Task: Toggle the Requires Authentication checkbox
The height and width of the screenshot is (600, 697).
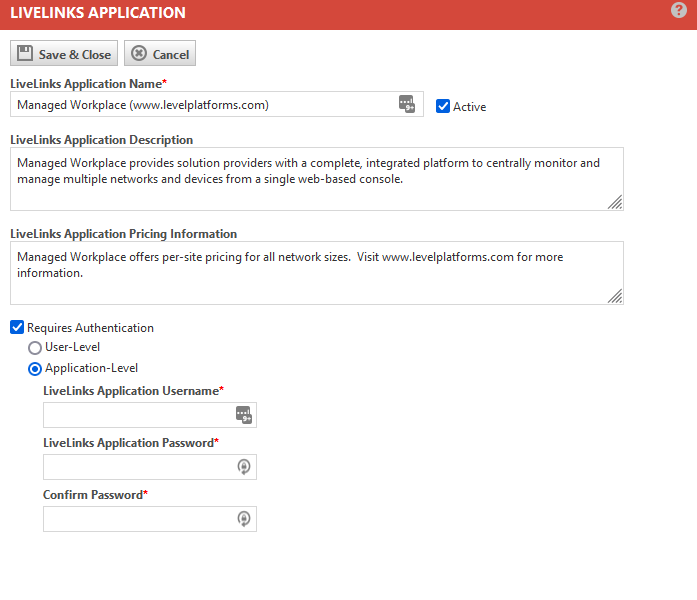Action: 17,327
